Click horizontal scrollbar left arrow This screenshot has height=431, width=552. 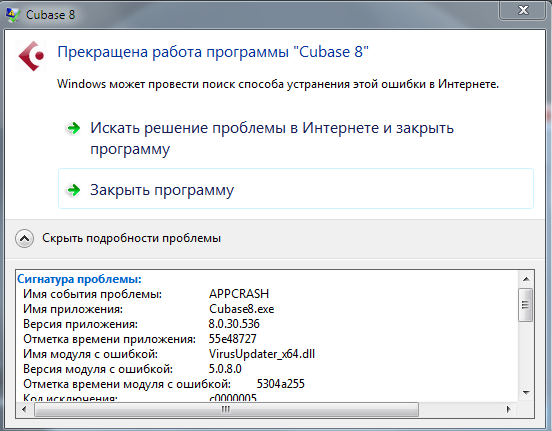click(x=24, y=410)
